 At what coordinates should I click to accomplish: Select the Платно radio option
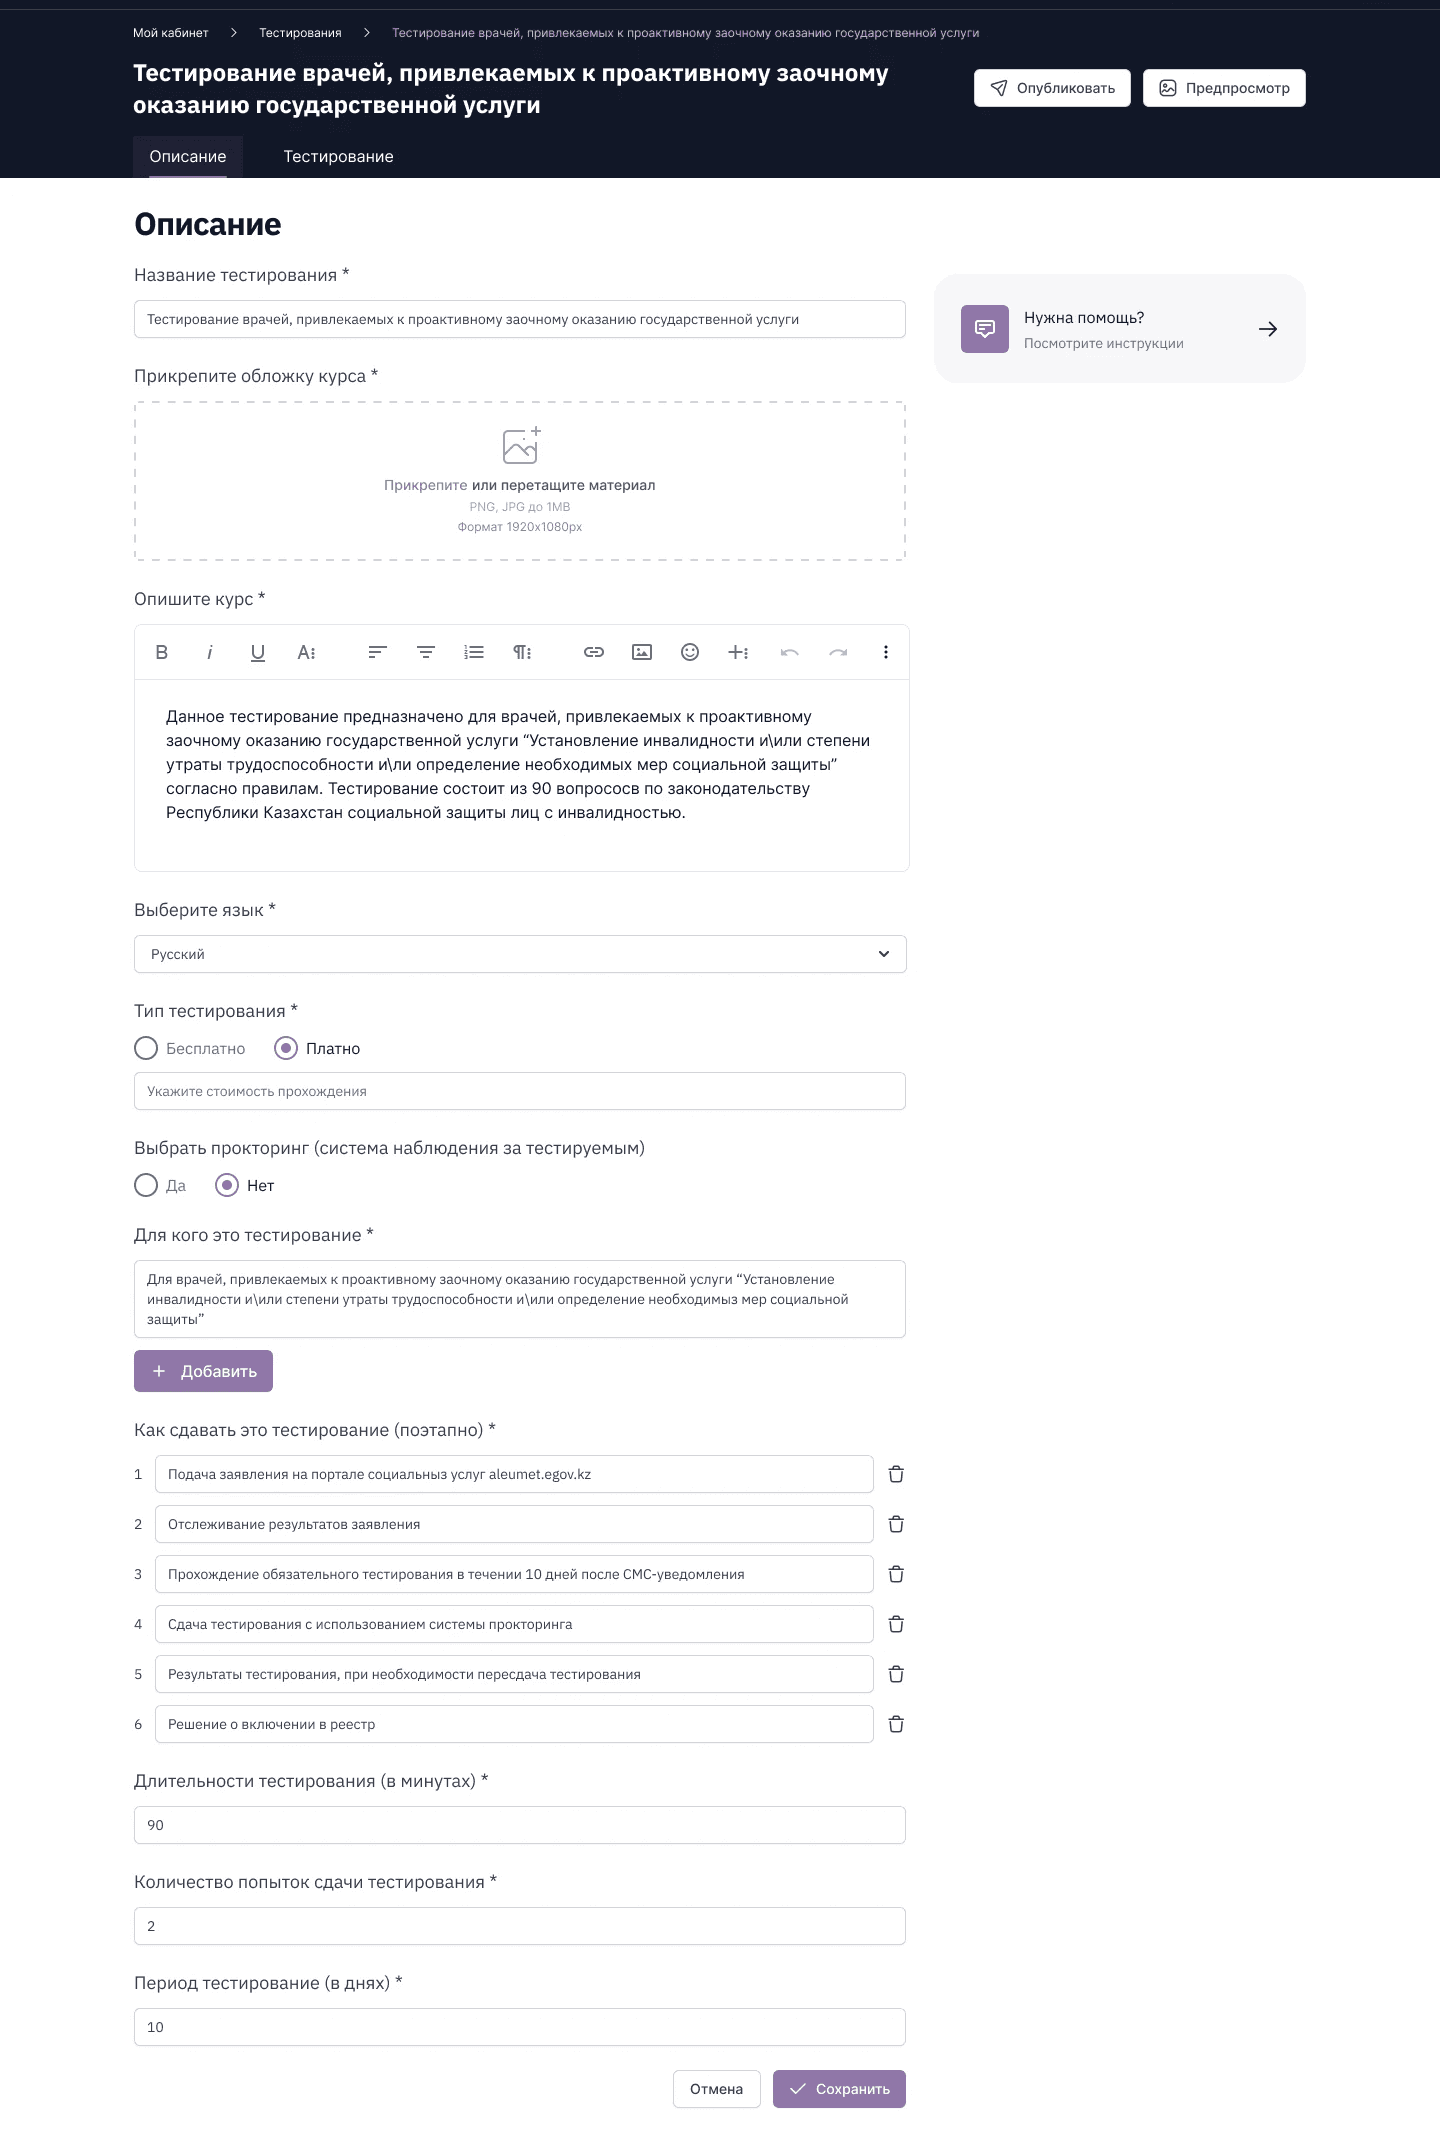(x=286, y=1048)
